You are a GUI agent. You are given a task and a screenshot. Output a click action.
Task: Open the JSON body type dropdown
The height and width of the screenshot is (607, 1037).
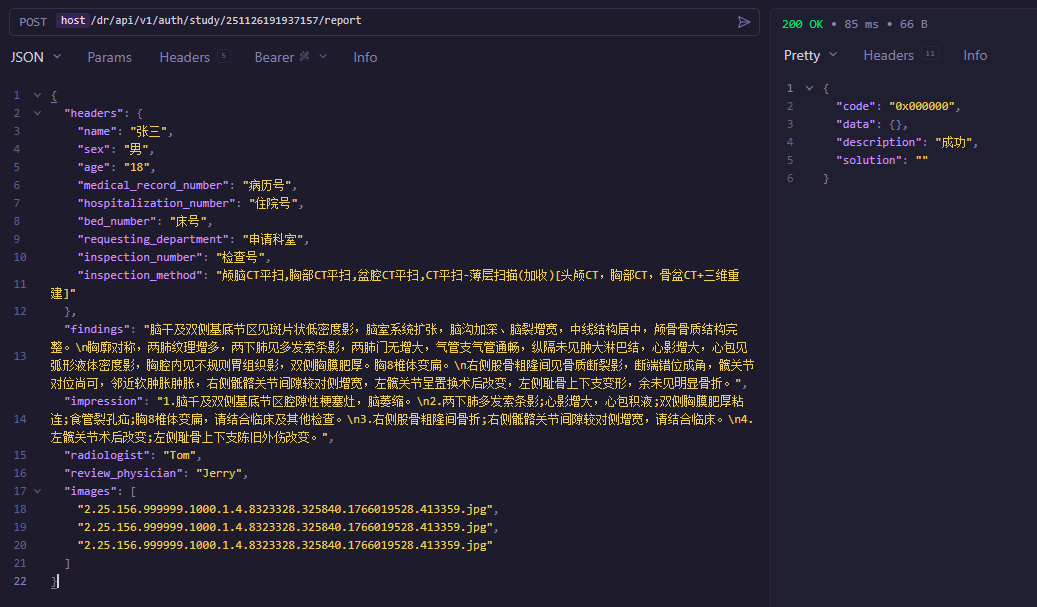pos(35,57)
